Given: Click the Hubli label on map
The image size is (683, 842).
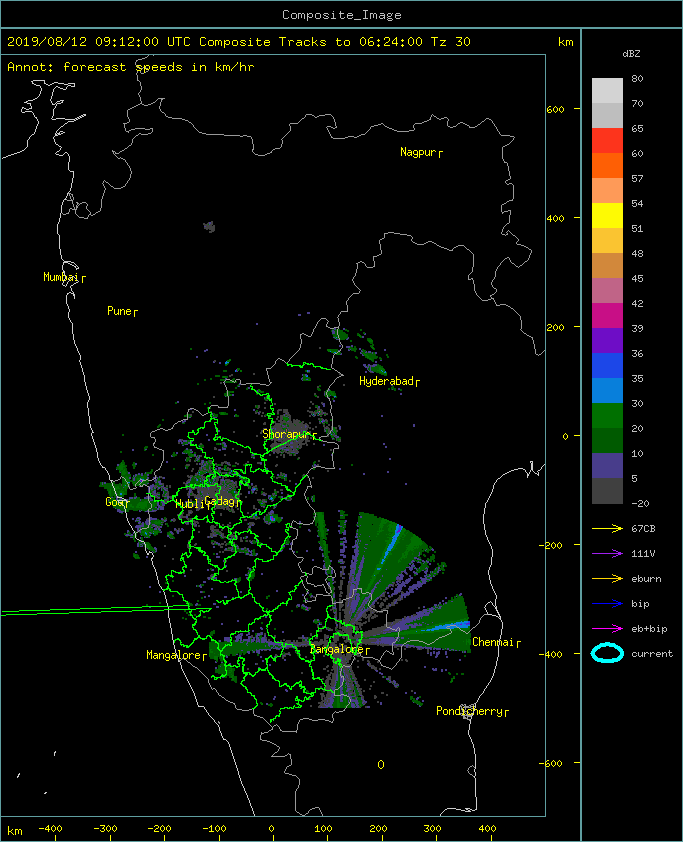Looking at the screenshot, I should click(192, 504).
